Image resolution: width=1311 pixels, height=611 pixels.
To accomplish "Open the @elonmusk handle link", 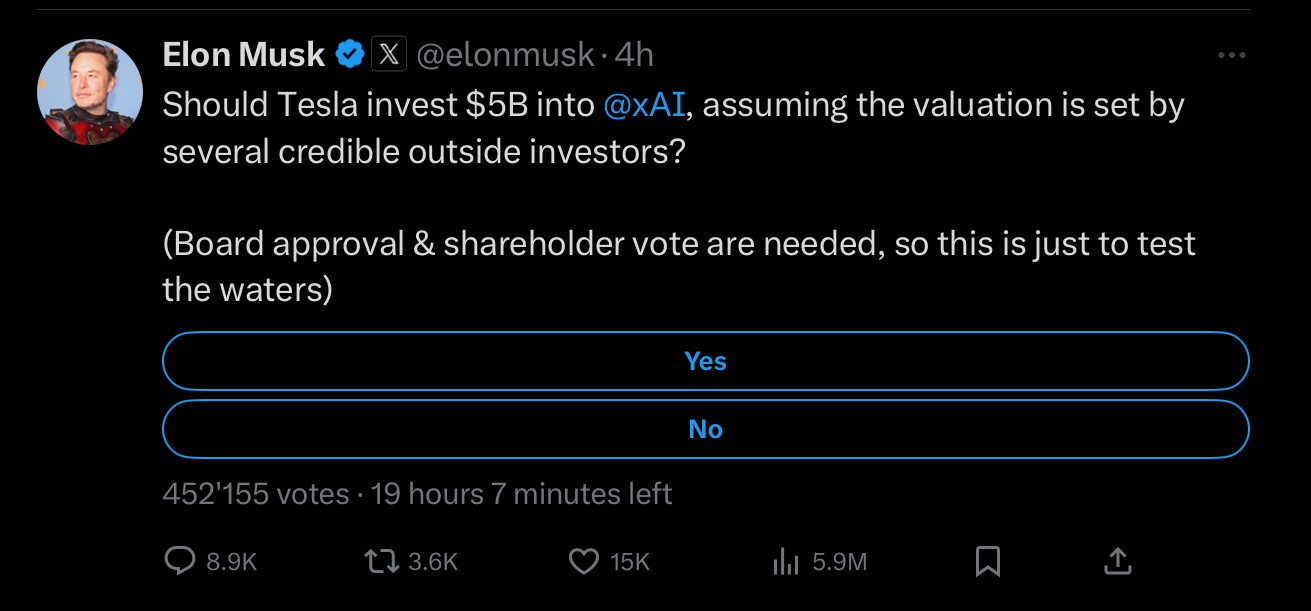I will point(504,55).
